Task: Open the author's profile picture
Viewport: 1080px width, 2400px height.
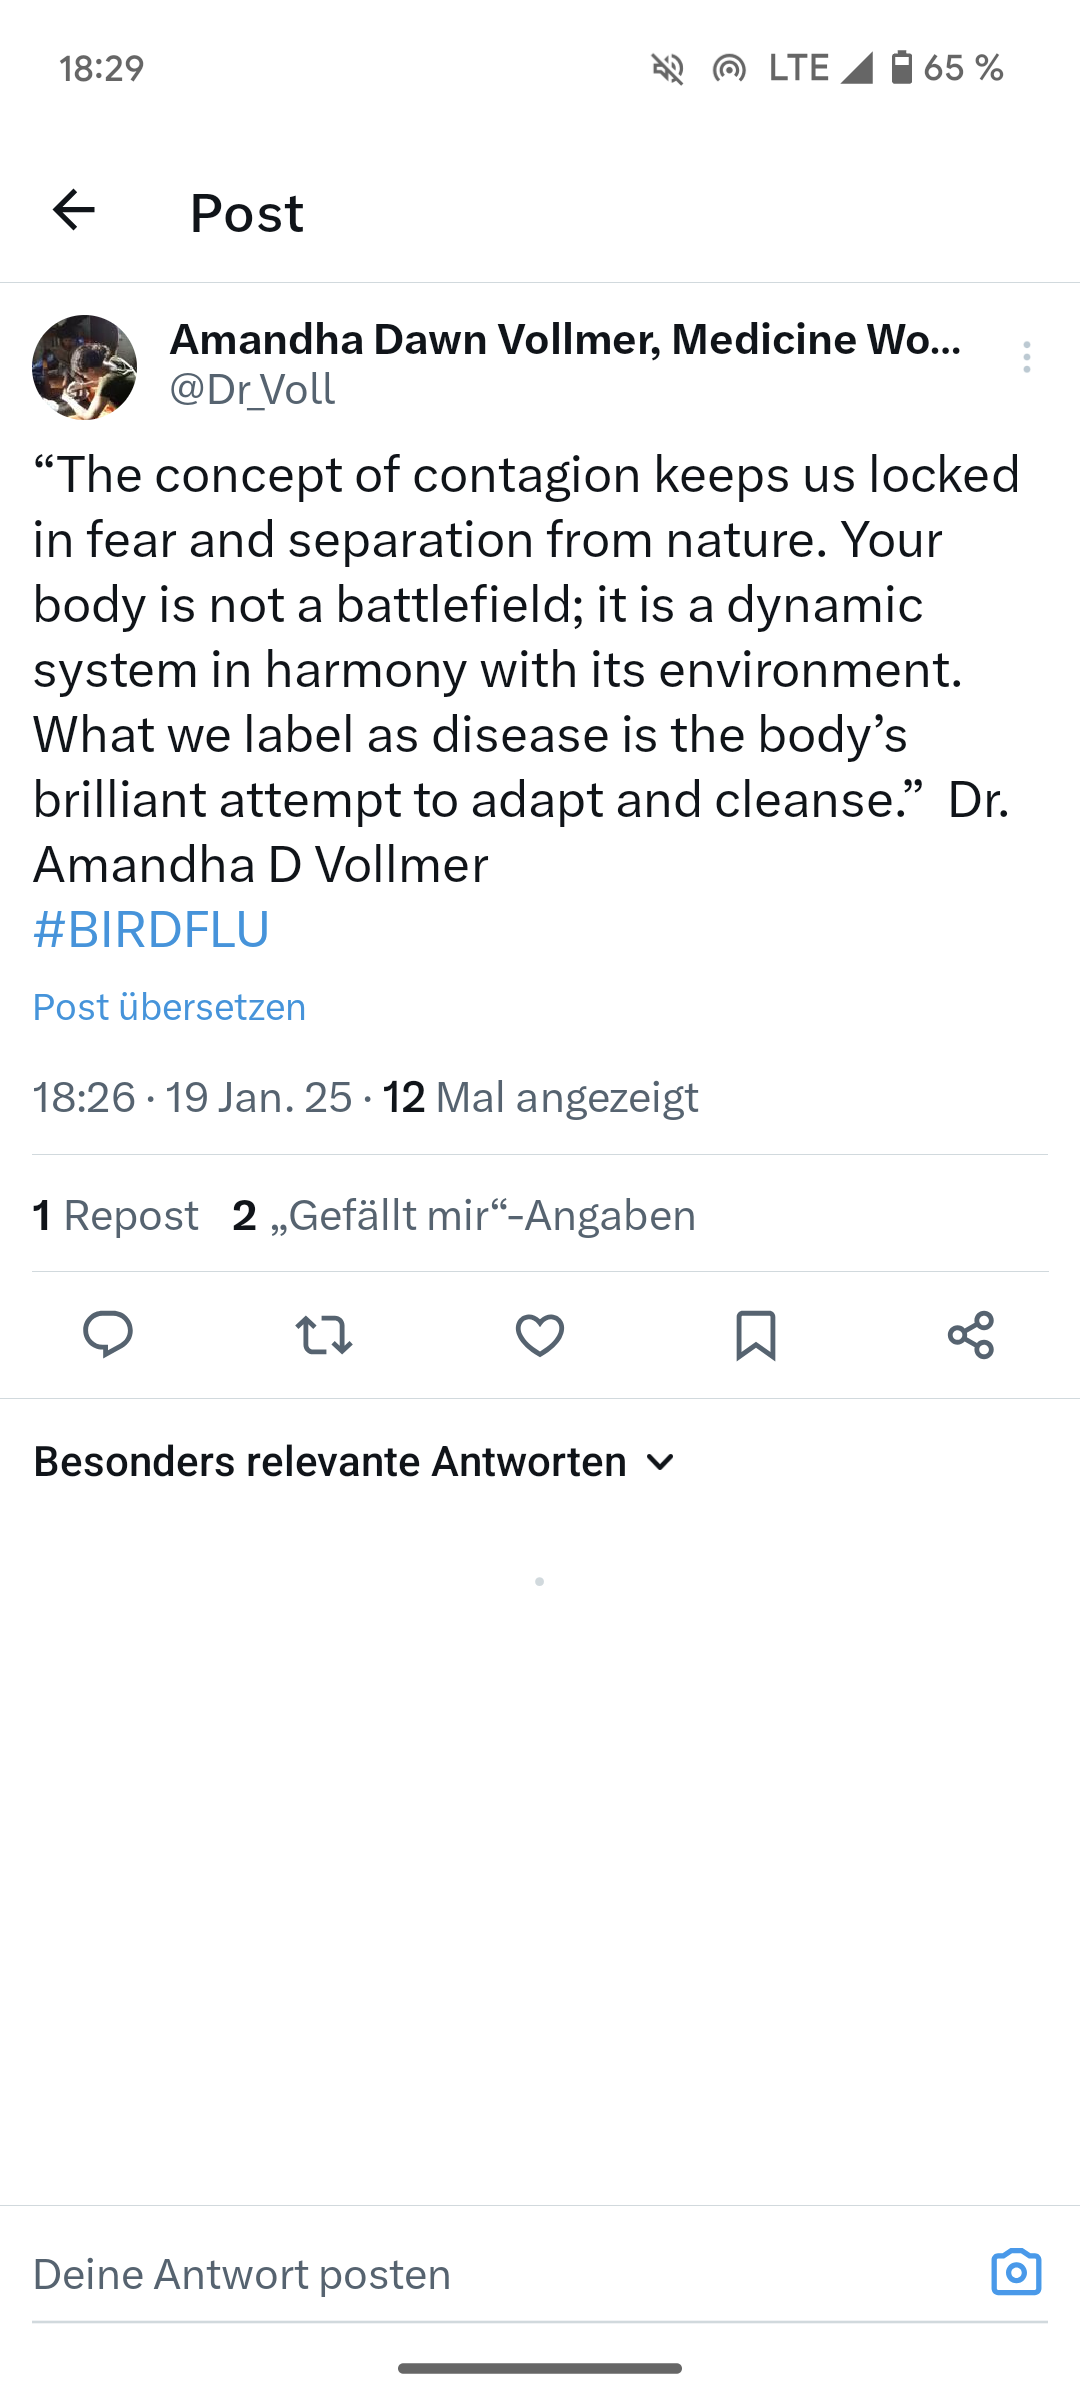Action: point(85,367)
